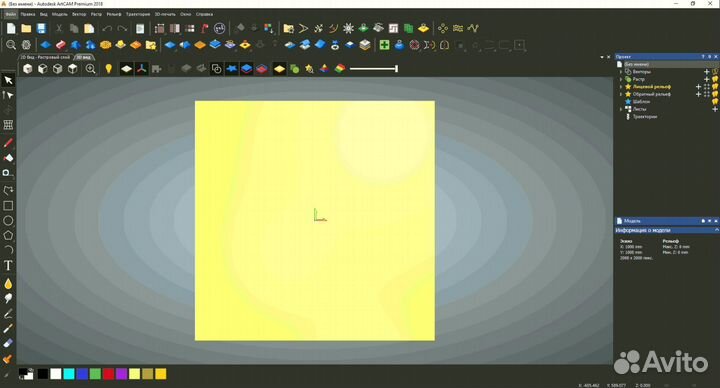Add new layer with plus in Векторы row
The image size is (720, 388).
(x=707, y=72)
